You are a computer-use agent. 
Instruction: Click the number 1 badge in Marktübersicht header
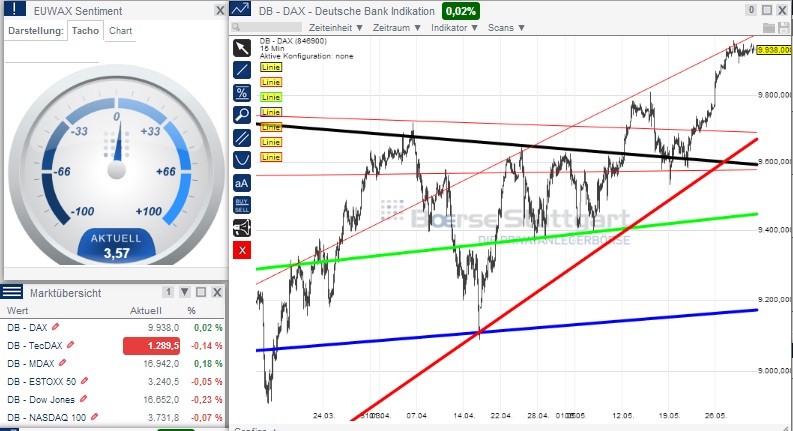coord(168,292)
